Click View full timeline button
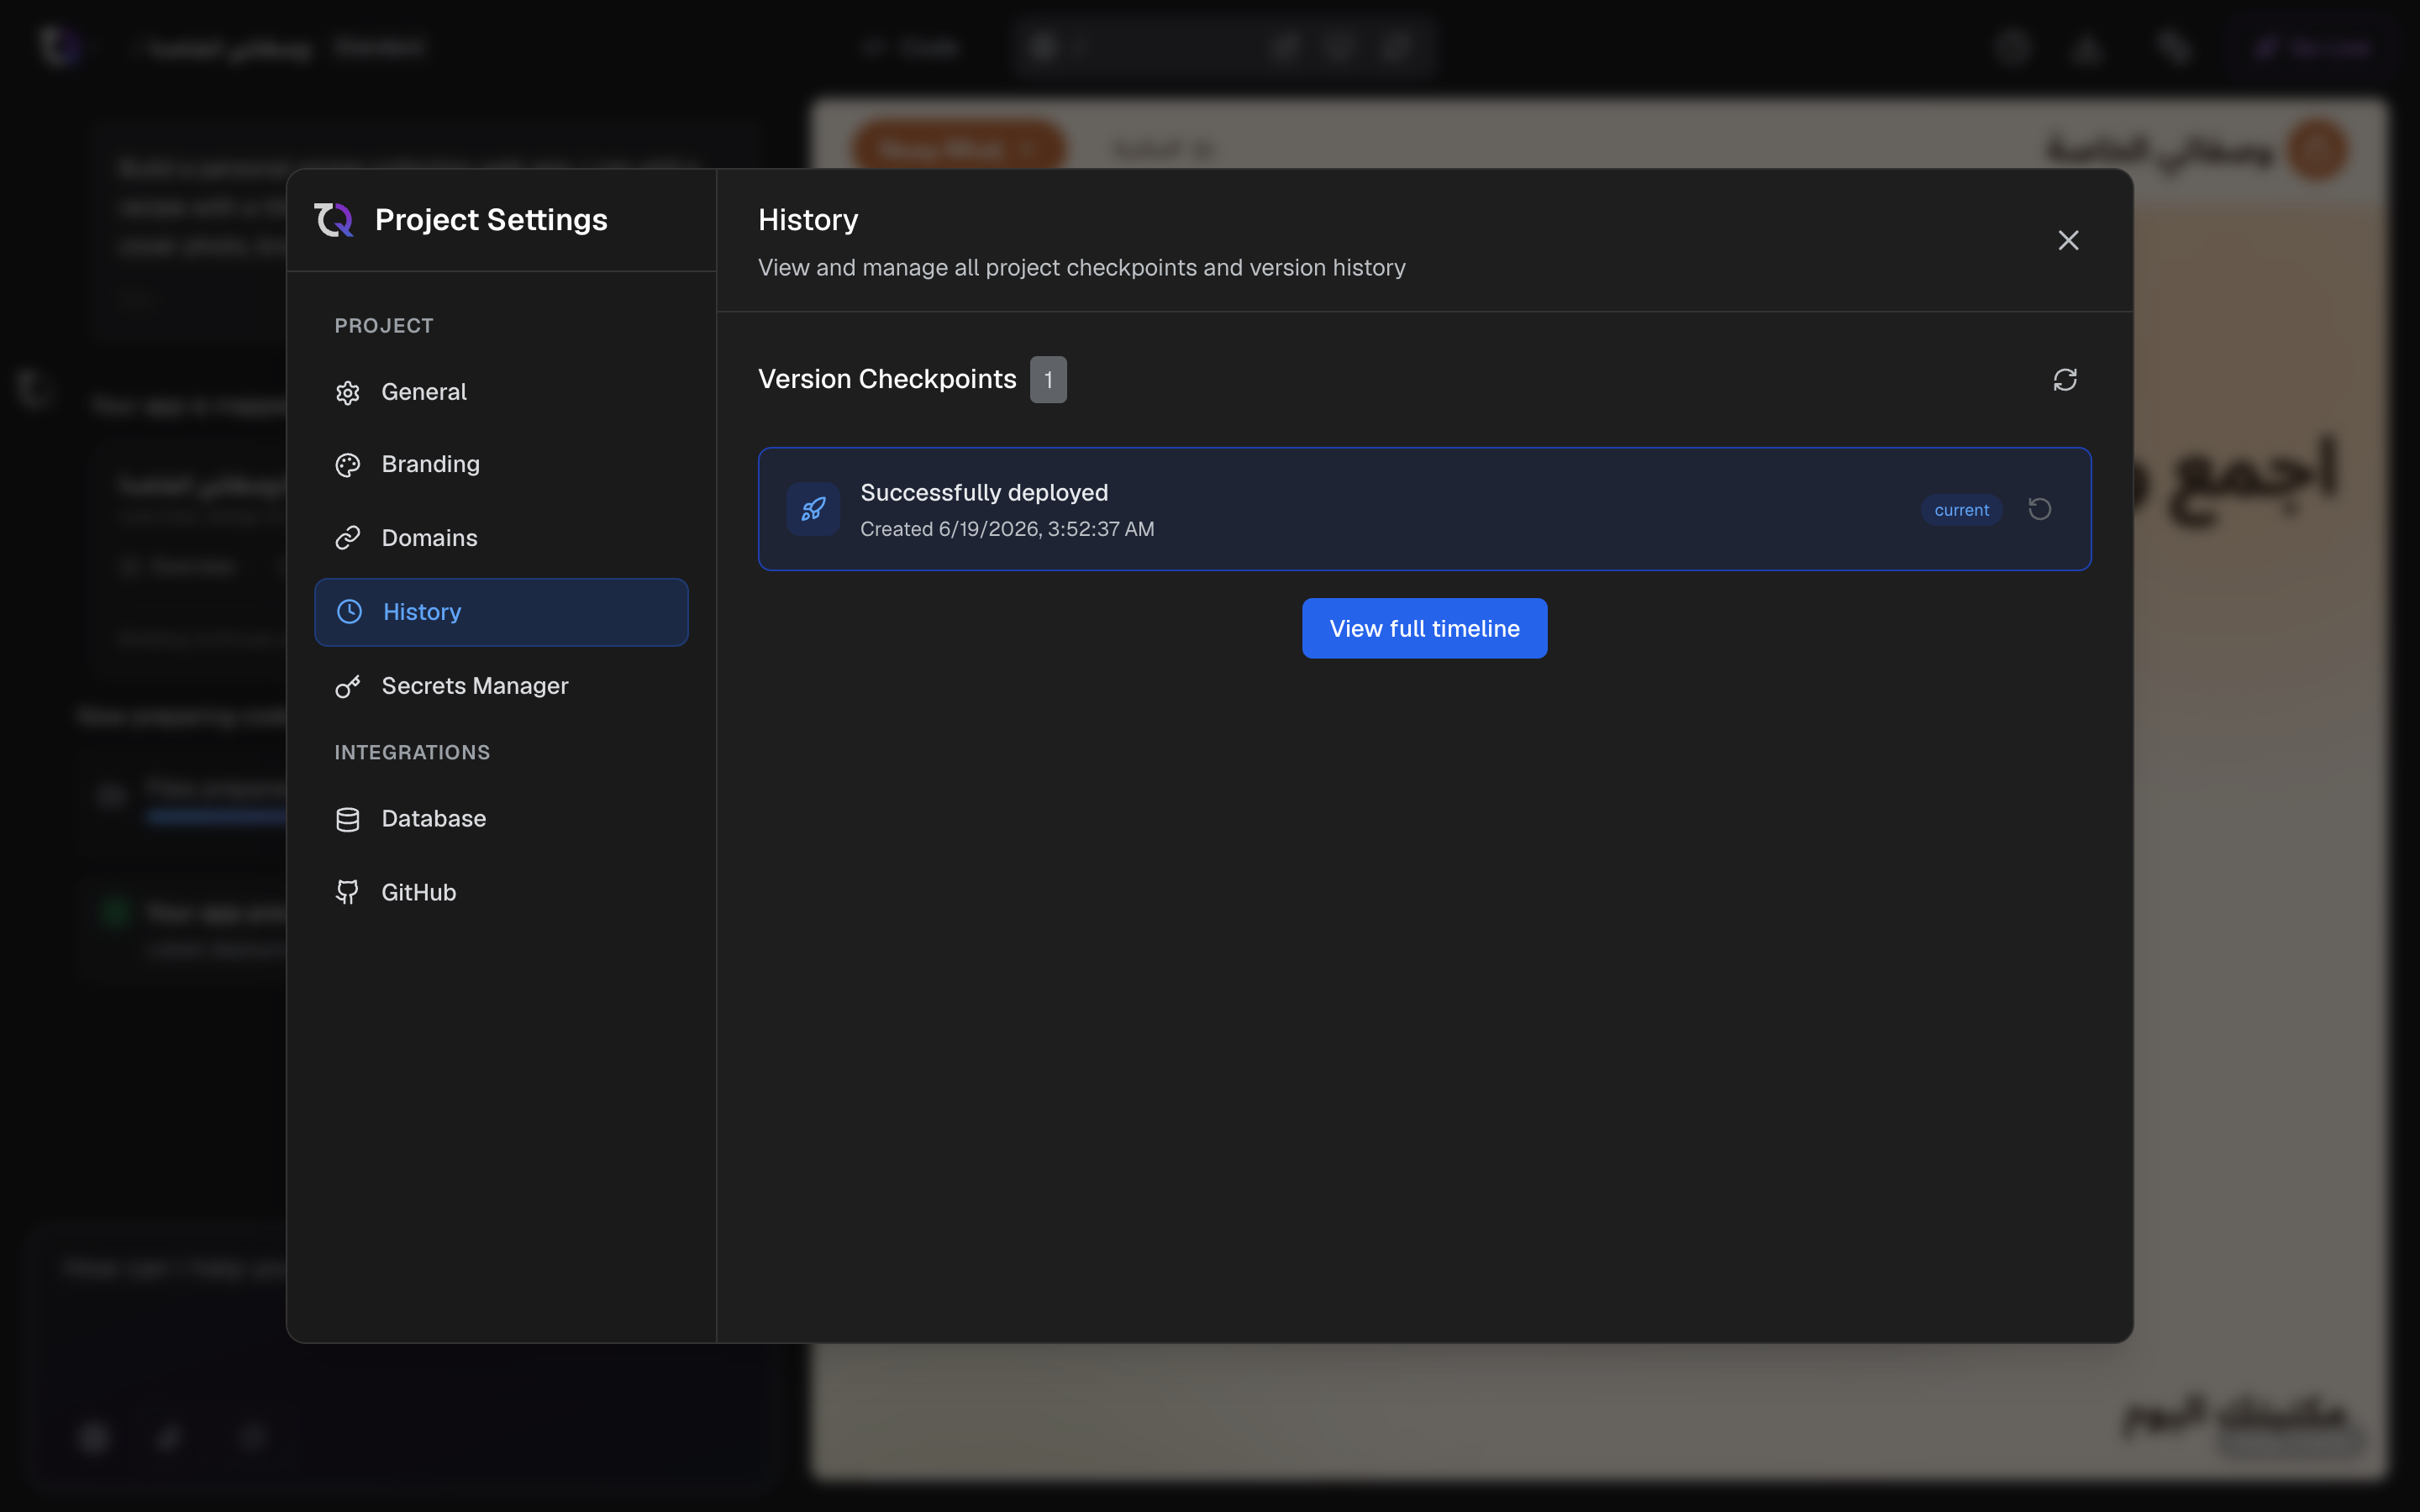The width and height of the screenshot is (2420, 1512). pos(1424,628)
